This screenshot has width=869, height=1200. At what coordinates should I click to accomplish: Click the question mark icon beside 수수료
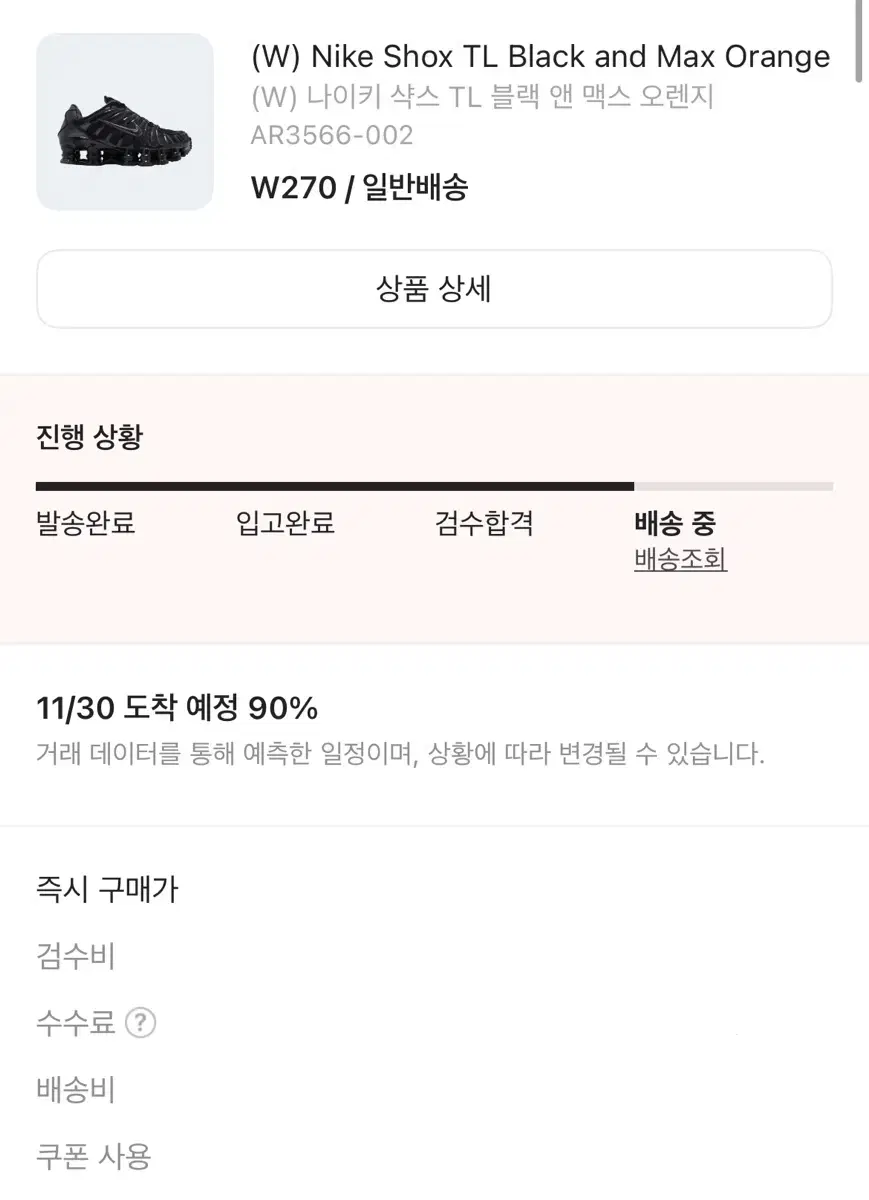pyautogui.click(x=141, y=1023)
